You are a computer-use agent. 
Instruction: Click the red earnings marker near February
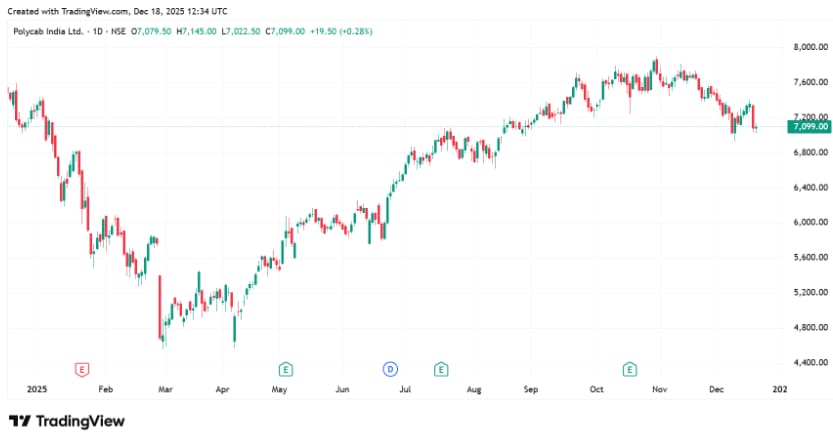[83, 370]
